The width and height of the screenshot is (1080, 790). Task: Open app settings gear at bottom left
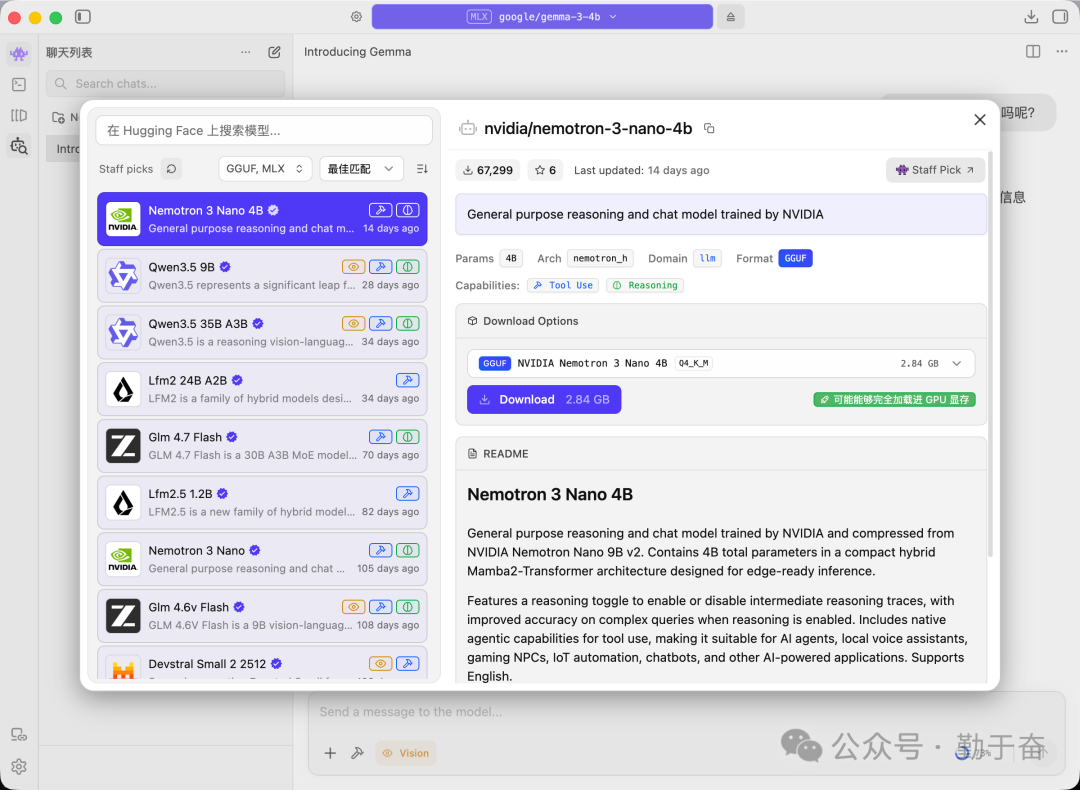(x=19, y=767)
